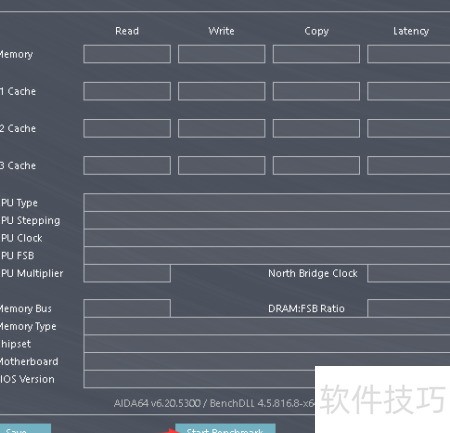Viewport: 450px width, 433px height.
Task: Click the DRAM:FSB Ratio value box
Action: click(x=409, y=308)
